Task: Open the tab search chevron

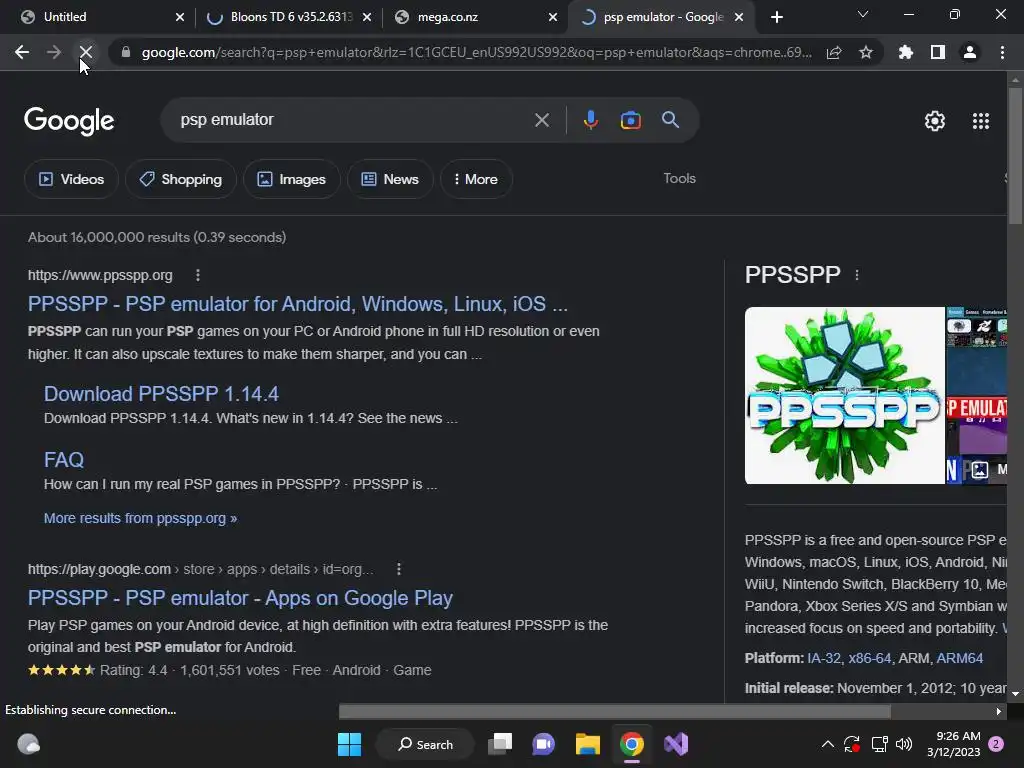Action: 863,14
